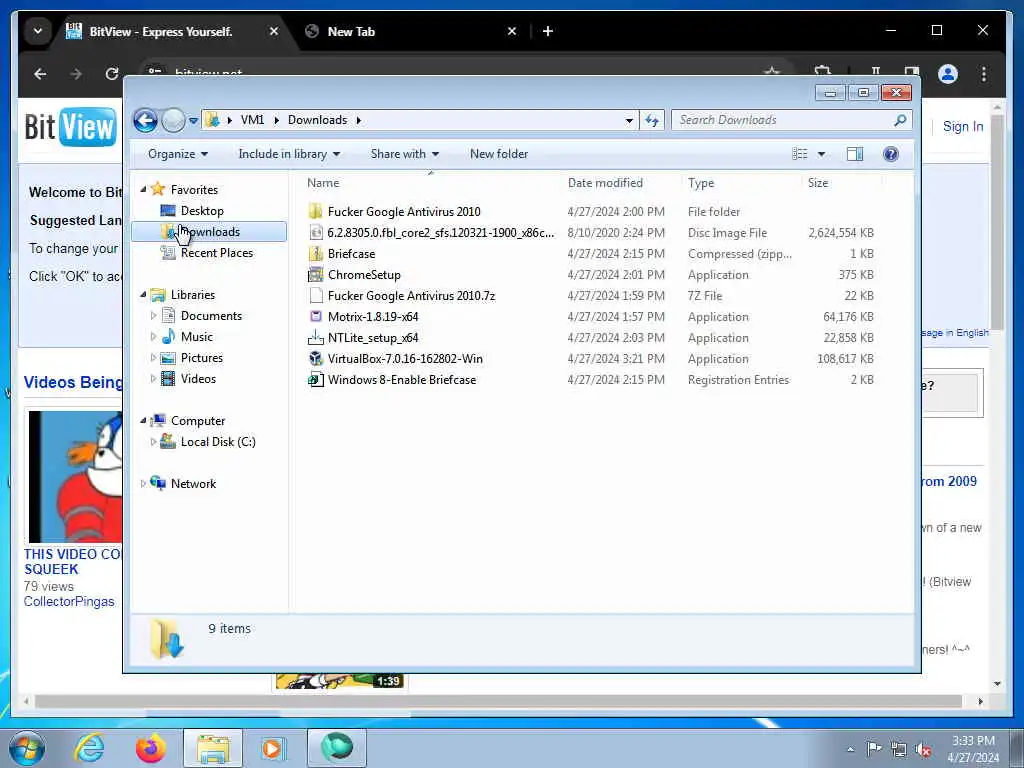Launch Internet Explorer from the taskbar
This screenshot has width=1024, height=768.
[x=88, y=748]
